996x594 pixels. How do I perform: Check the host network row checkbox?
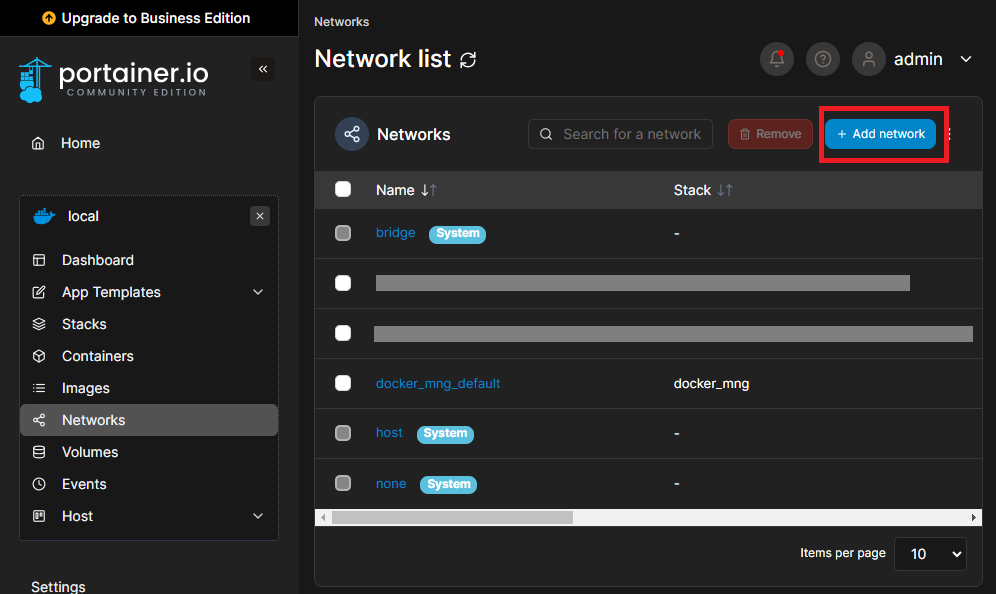343,433
